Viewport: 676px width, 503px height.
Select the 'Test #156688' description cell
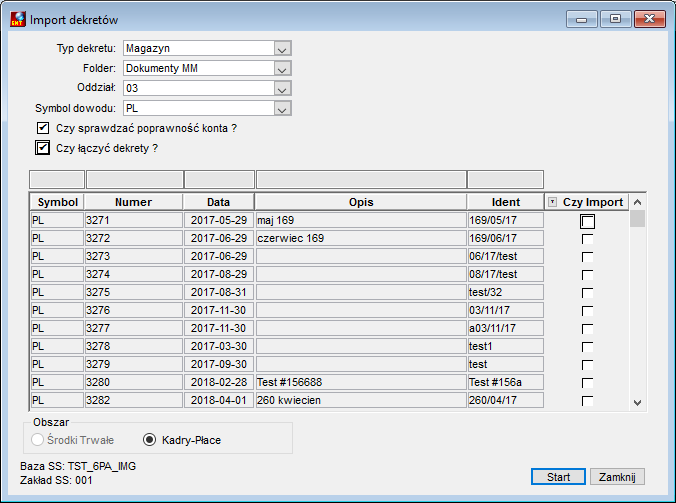[x=361, y=382]
